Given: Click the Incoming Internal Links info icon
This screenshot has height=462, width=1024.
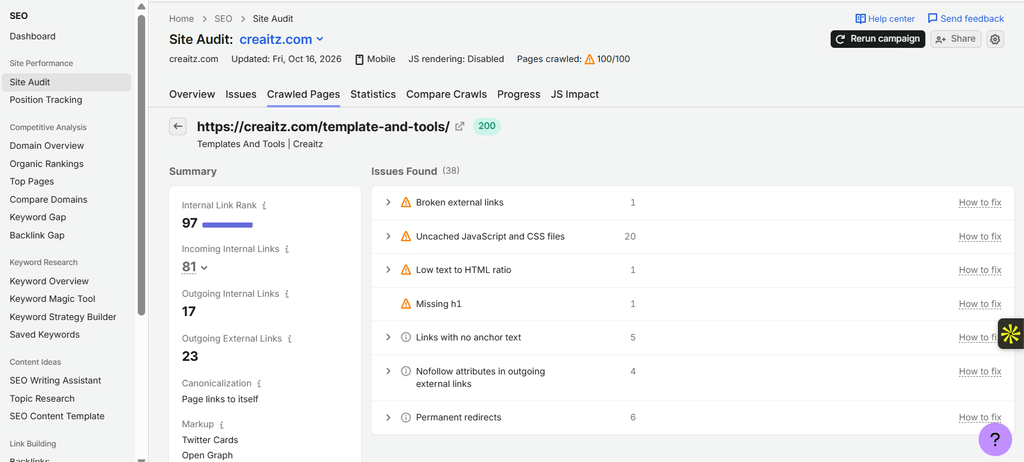Looking at the screenshot, I should point(287,249).
